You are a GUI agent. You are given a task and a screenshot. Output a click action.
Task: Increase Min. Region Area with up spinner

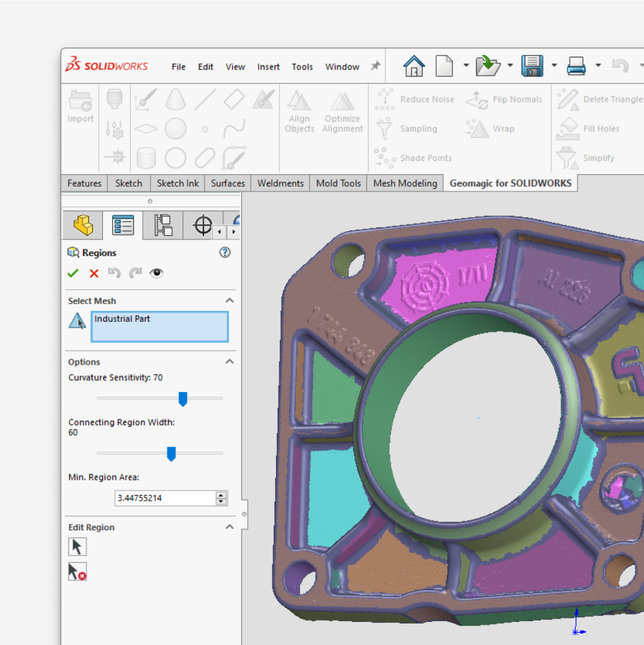tap(221, 495)
